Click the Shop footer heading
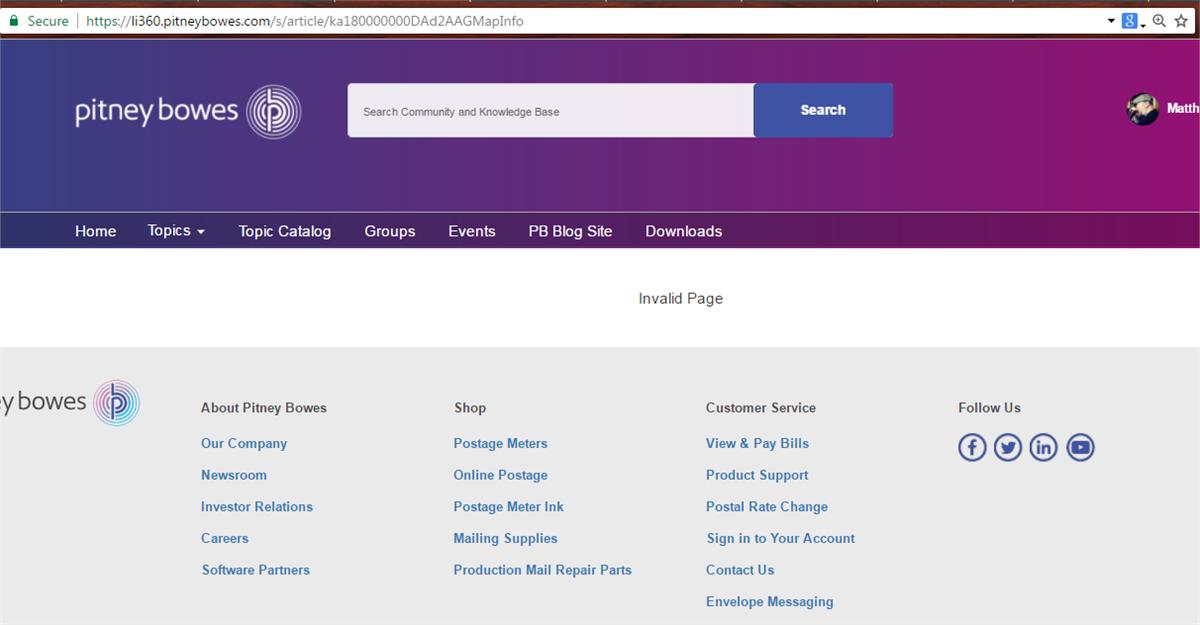Screen dimensions: 1200x625 coord(470,408)
